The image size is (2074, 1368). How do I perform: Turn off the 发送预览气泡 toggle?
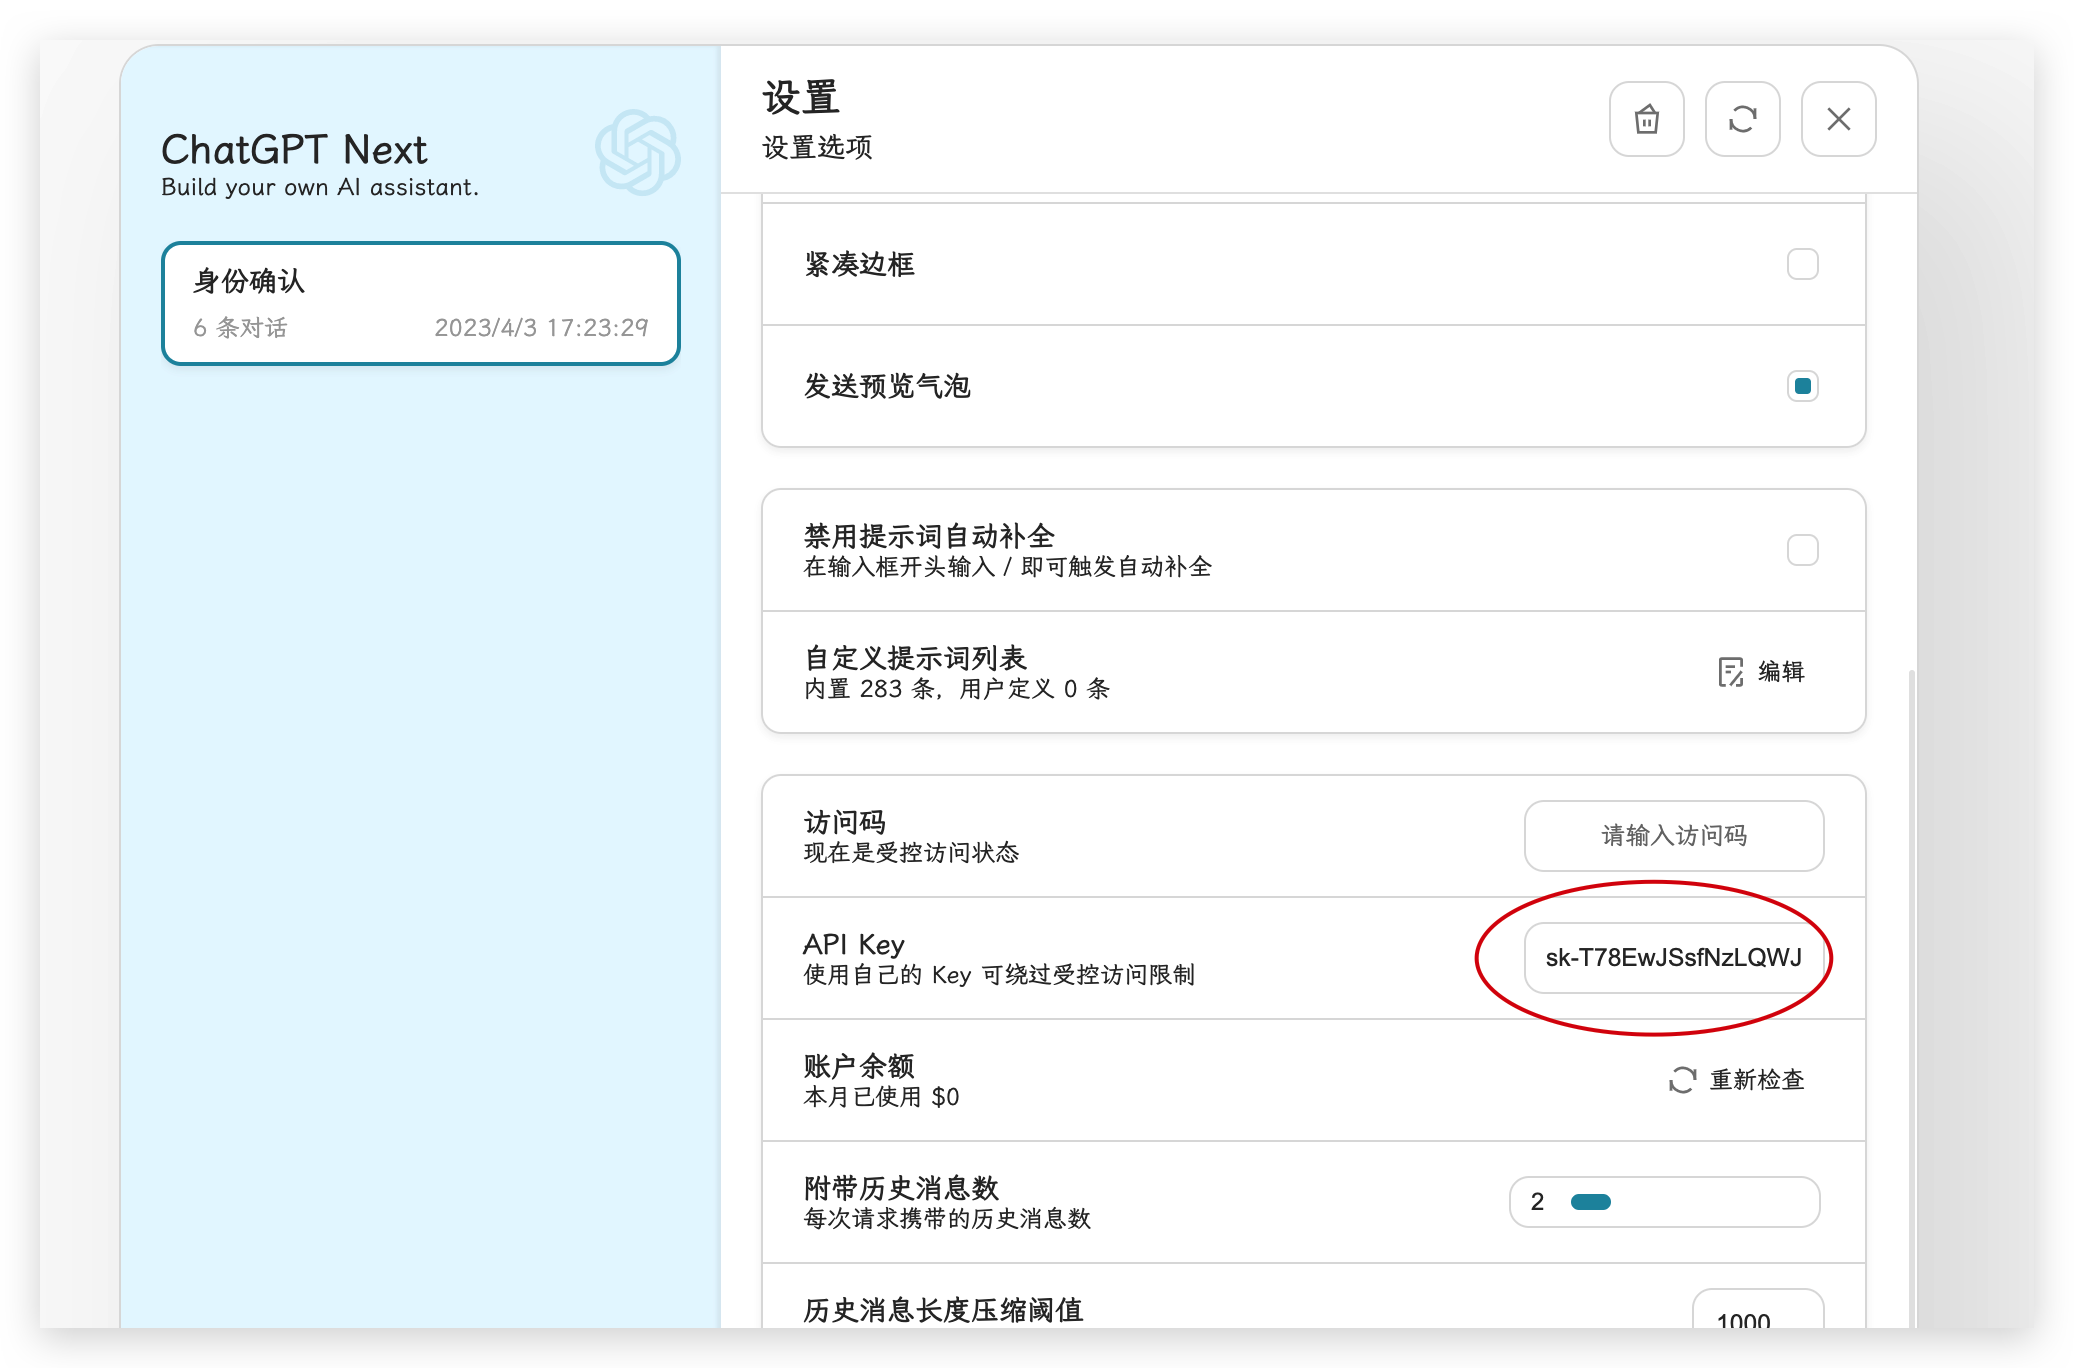click(x=1803, y=386)
